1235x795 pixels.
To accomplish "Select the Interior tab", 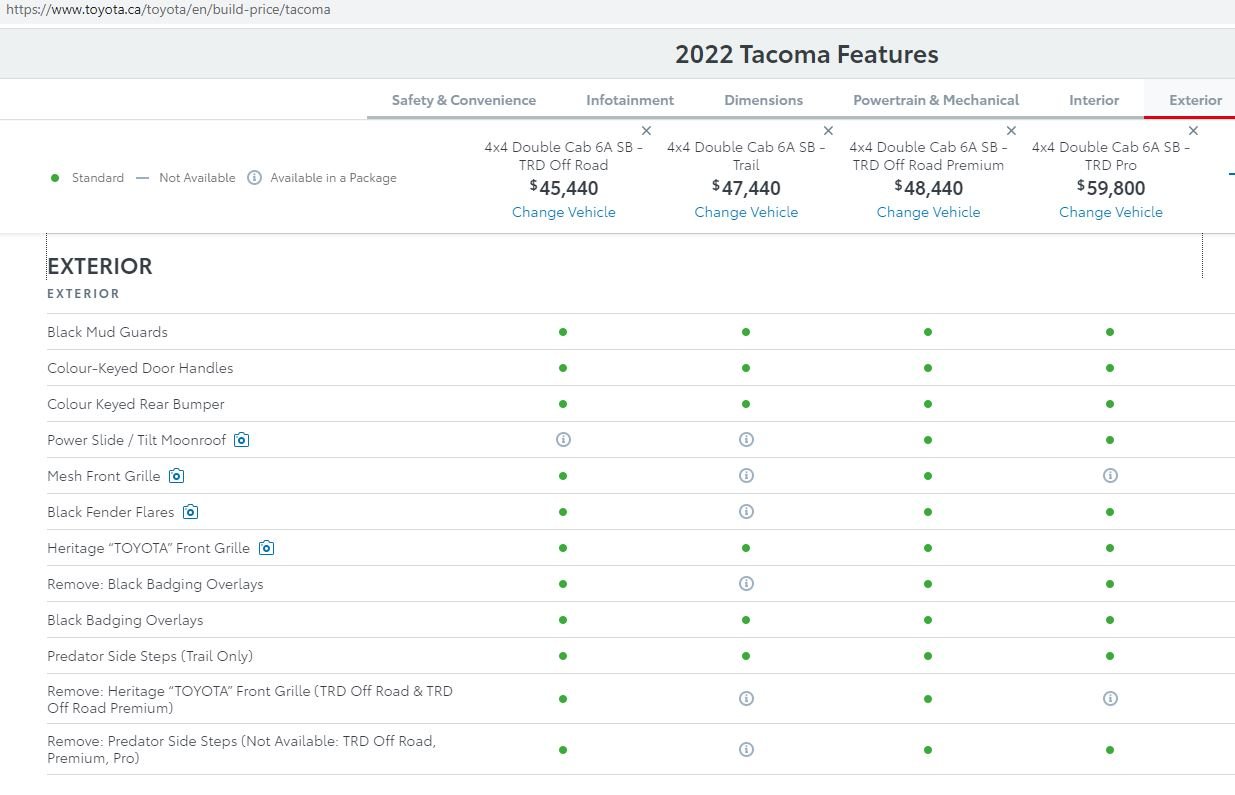I will pyautogui.click(x=1094, y=100).
